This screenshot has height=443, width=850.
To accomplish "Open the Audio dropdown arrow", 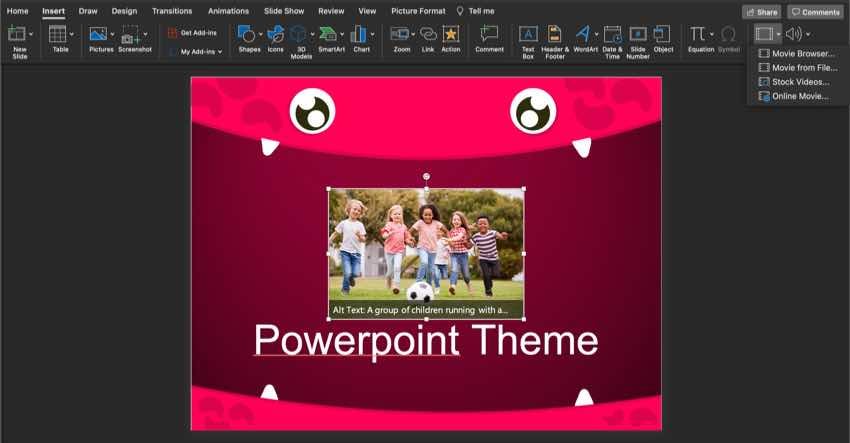I will click(x=808, y=34).
